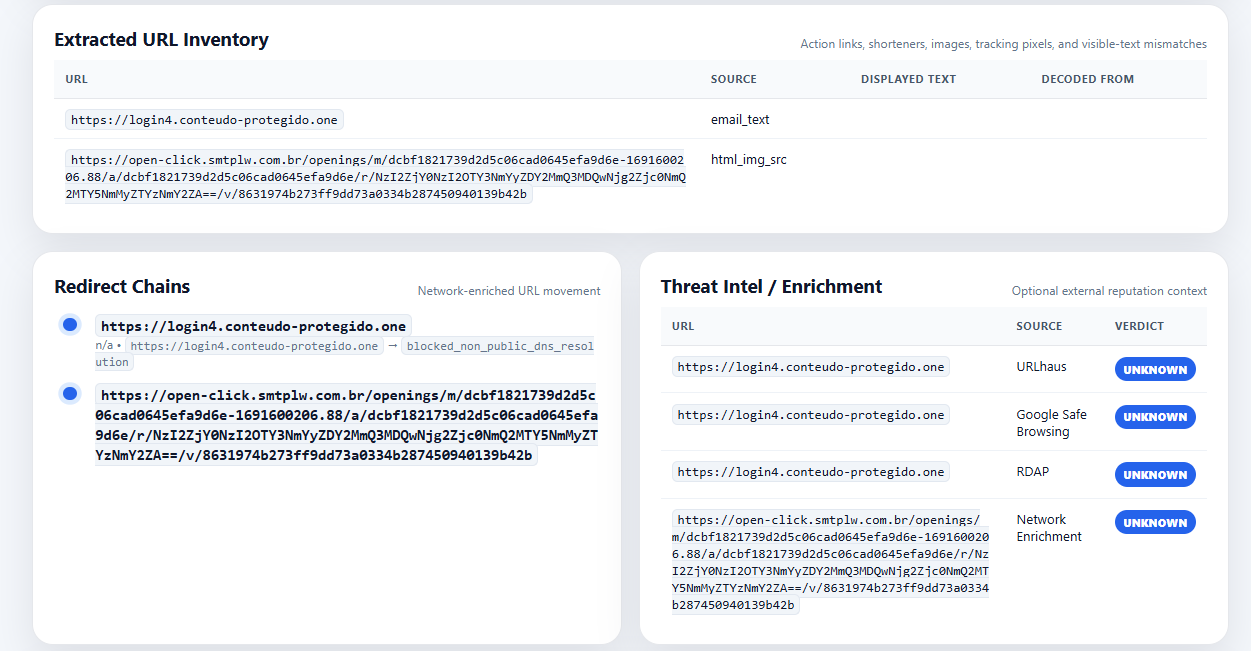Click the Network Enrichment UNKNOWN badge
1251x651 pixels.
coord(1155,522)
